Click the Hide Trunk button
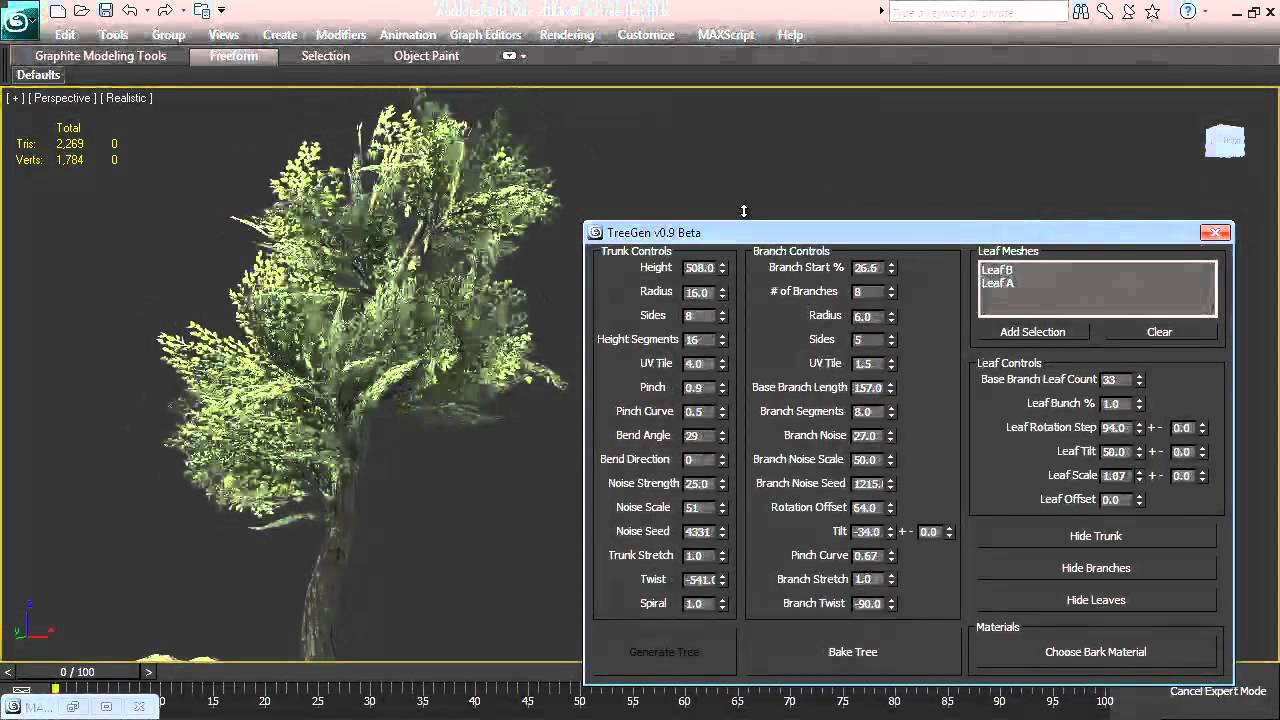1280x720 pixels. click(1096, 536)
